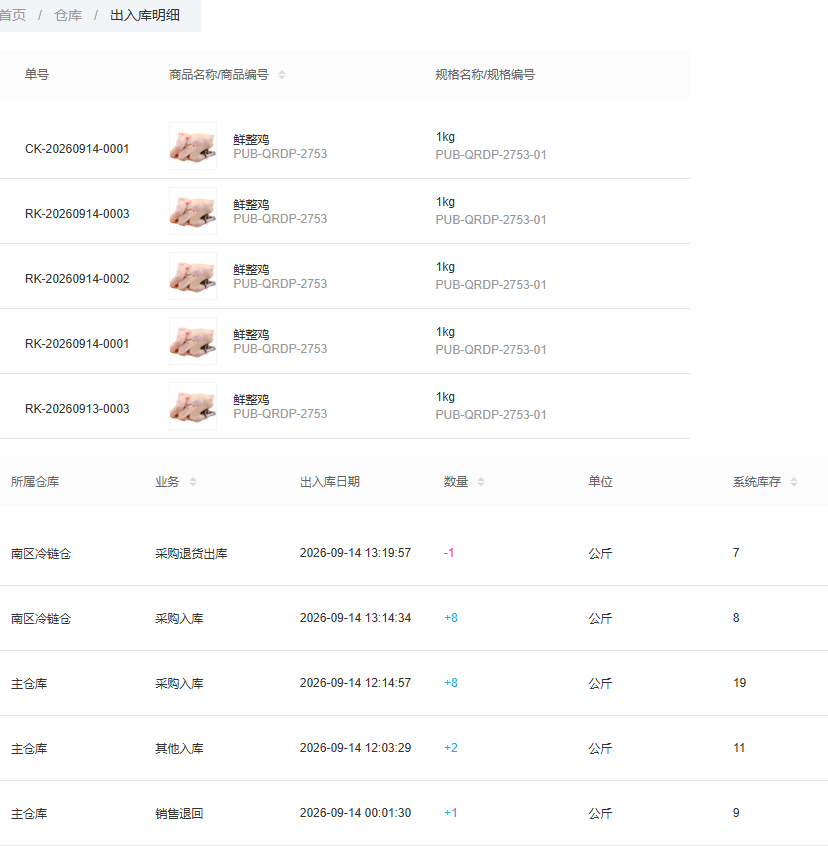Click 鲜整鸡 name in RK-20260913-0003 row
The image size is (828, 846).
(x=251, y=400)
